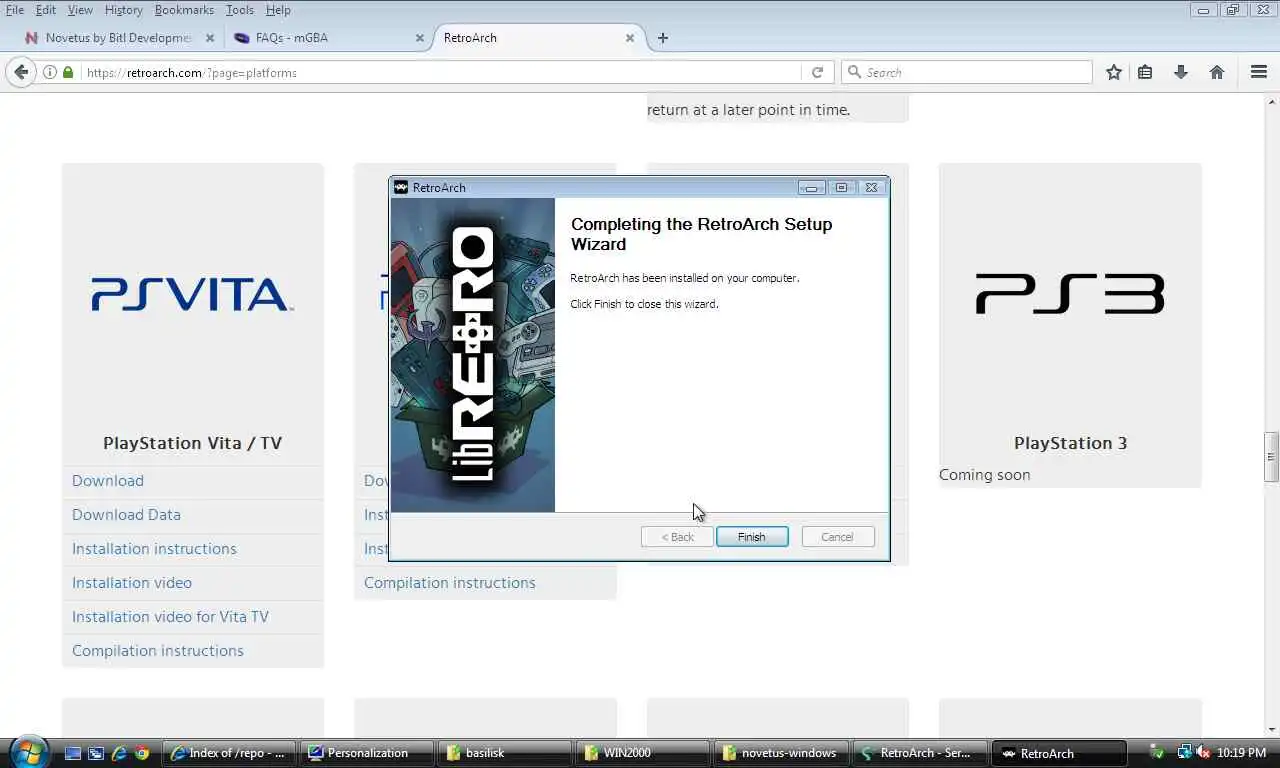The image size is (1280, 768).
Task: Click Finish in the RetroArch setup wizard
Action: [752, 537]
